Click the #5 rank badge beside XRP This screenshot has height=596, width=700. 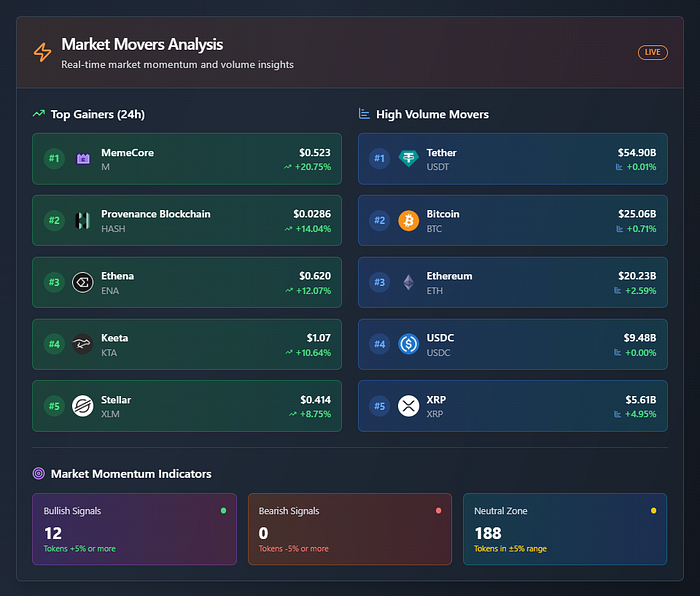coord(379,406)
